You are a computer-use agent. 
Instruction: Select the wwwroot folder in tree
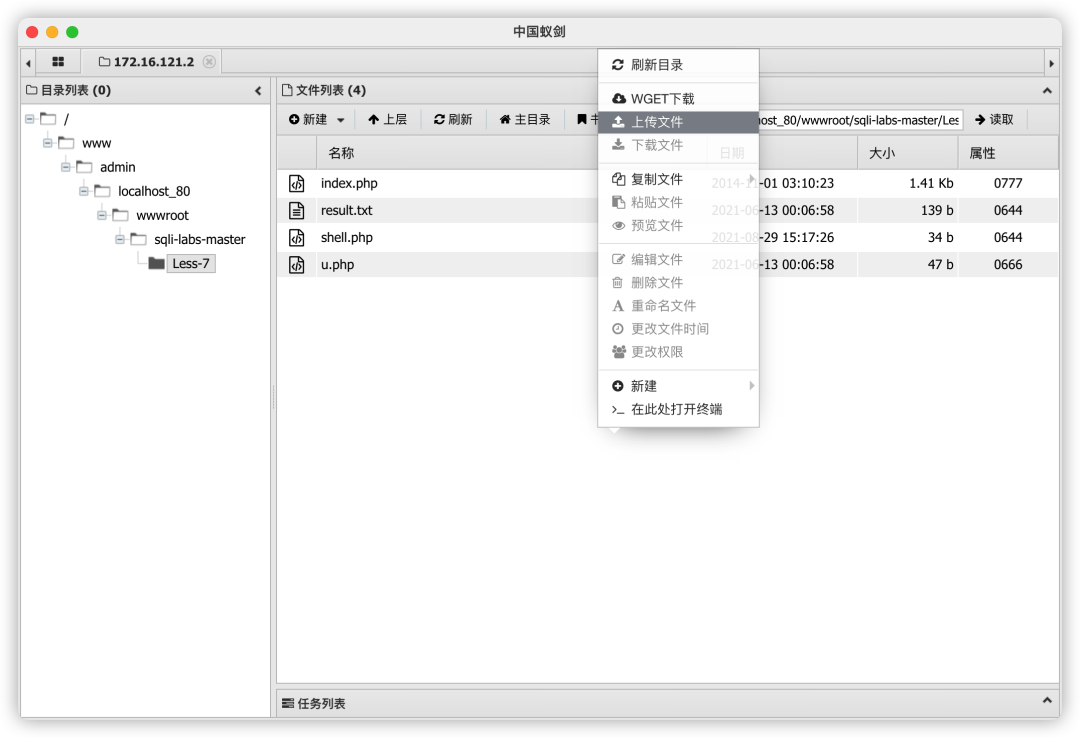point(162,216)
